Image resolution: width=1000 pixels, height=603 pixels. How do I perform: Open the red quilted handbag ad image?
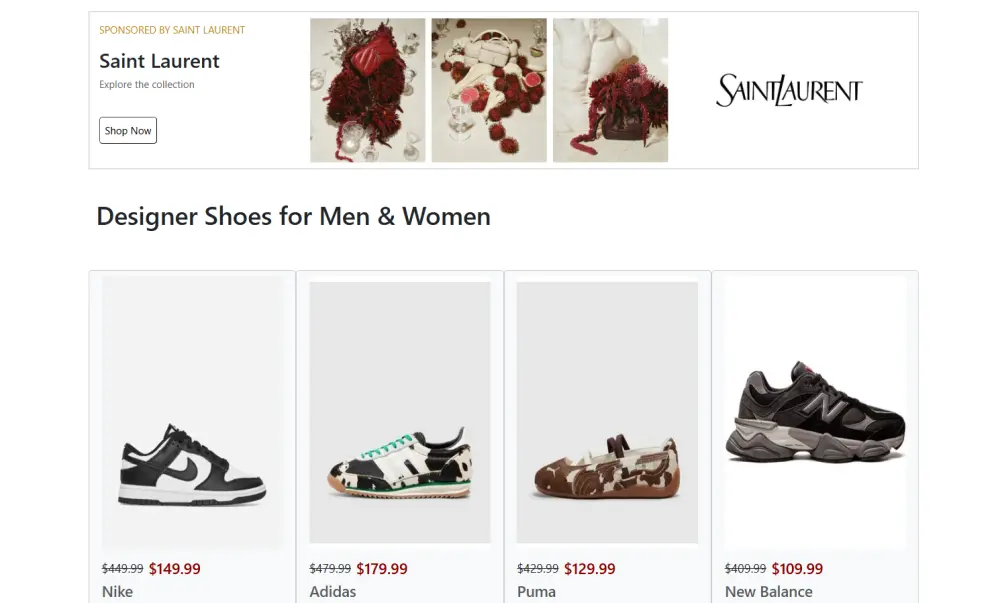367,90
